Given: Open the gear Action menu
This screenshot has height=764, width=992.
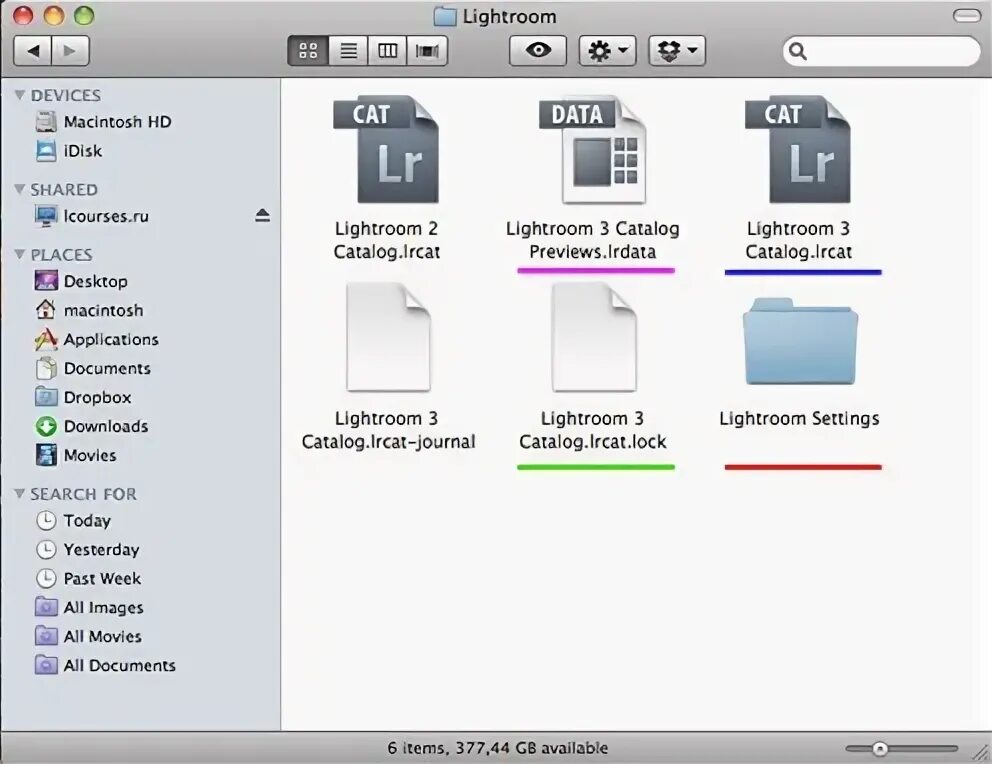Looking at the screenshot, I should [607, 51].
